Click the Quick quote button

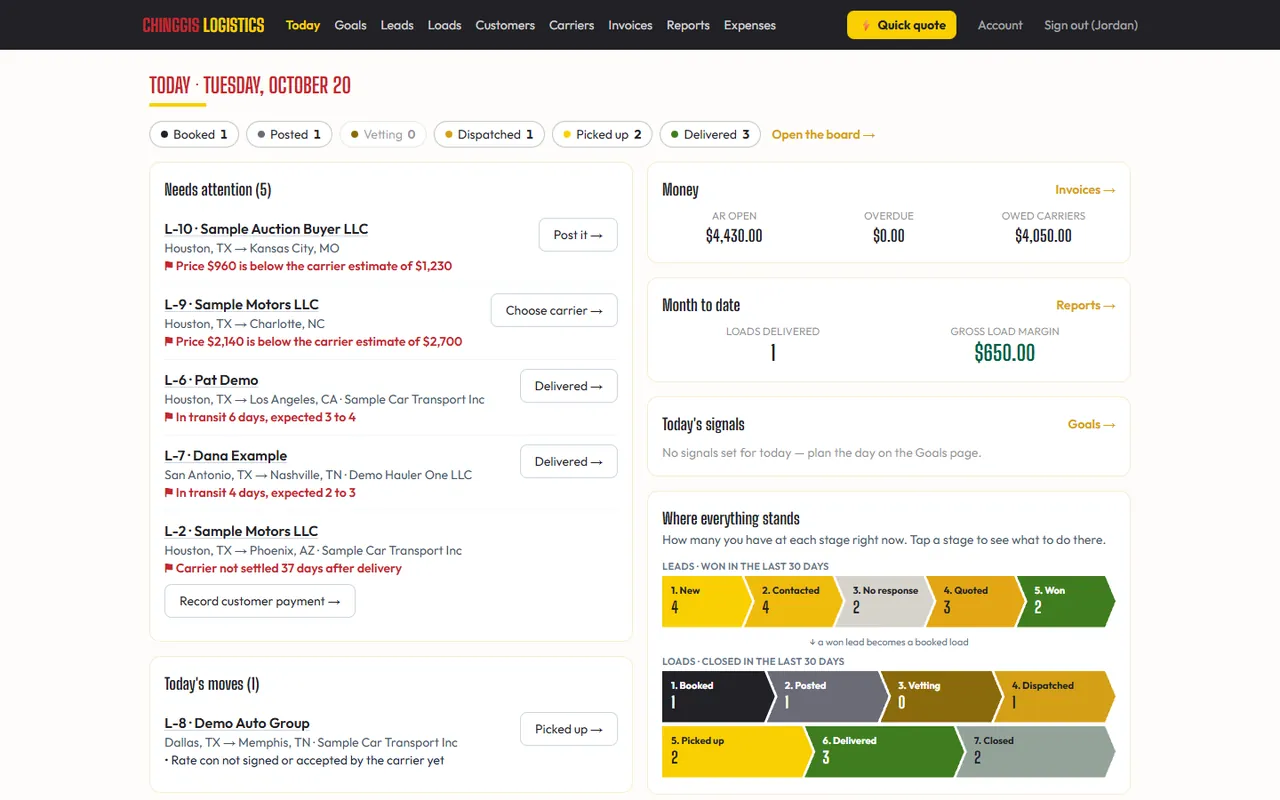[901, 25]
